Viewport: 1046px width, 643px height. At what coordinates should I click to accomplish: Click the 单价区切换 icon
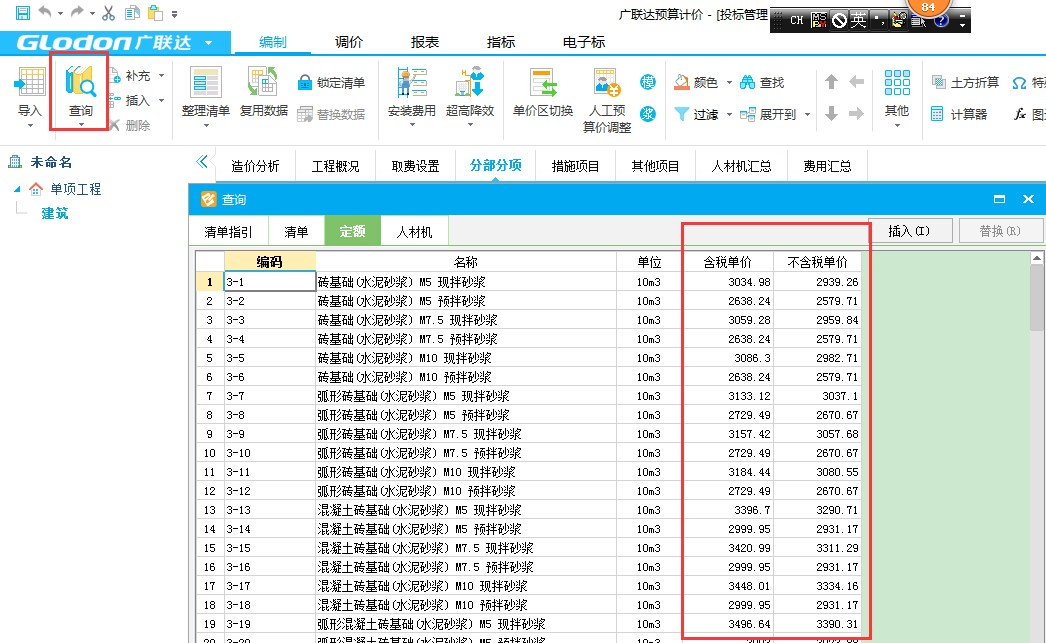pyautogui.click(x=542, y=85)
